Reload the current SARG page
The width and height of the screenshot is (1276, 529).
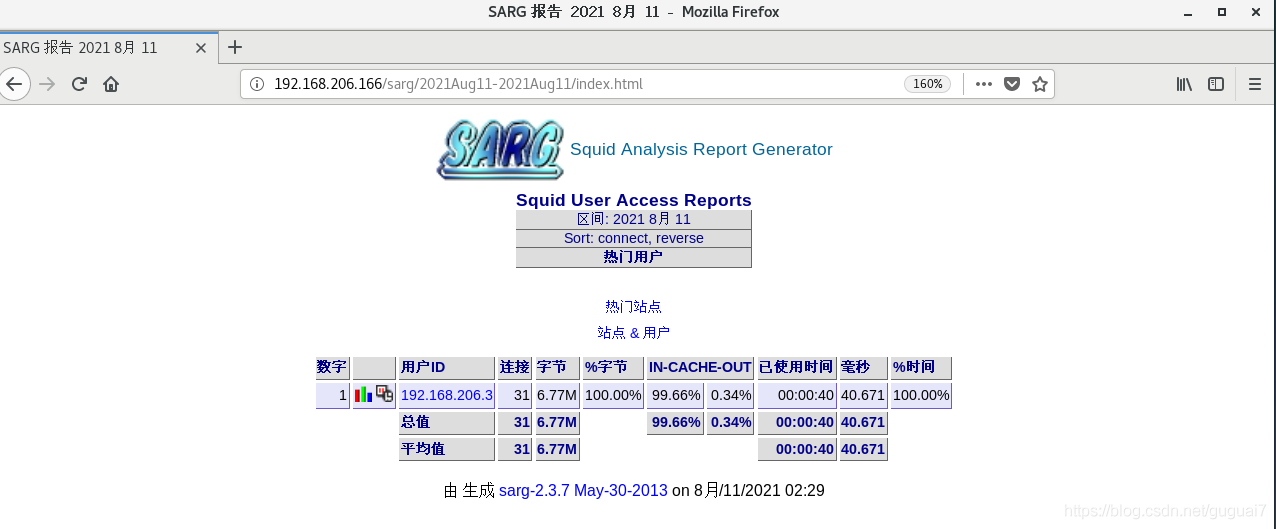tap(79, 84)
